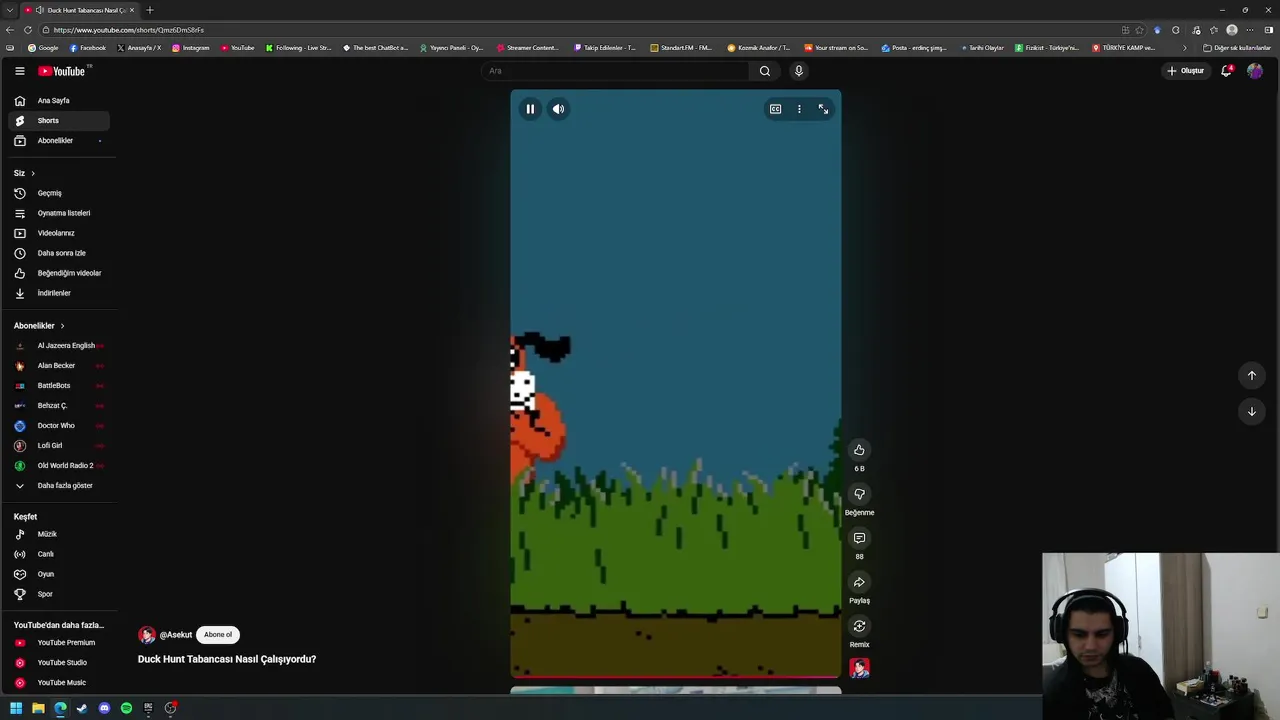
Task: Subscribe with Abone ol button
Action: 218,635
